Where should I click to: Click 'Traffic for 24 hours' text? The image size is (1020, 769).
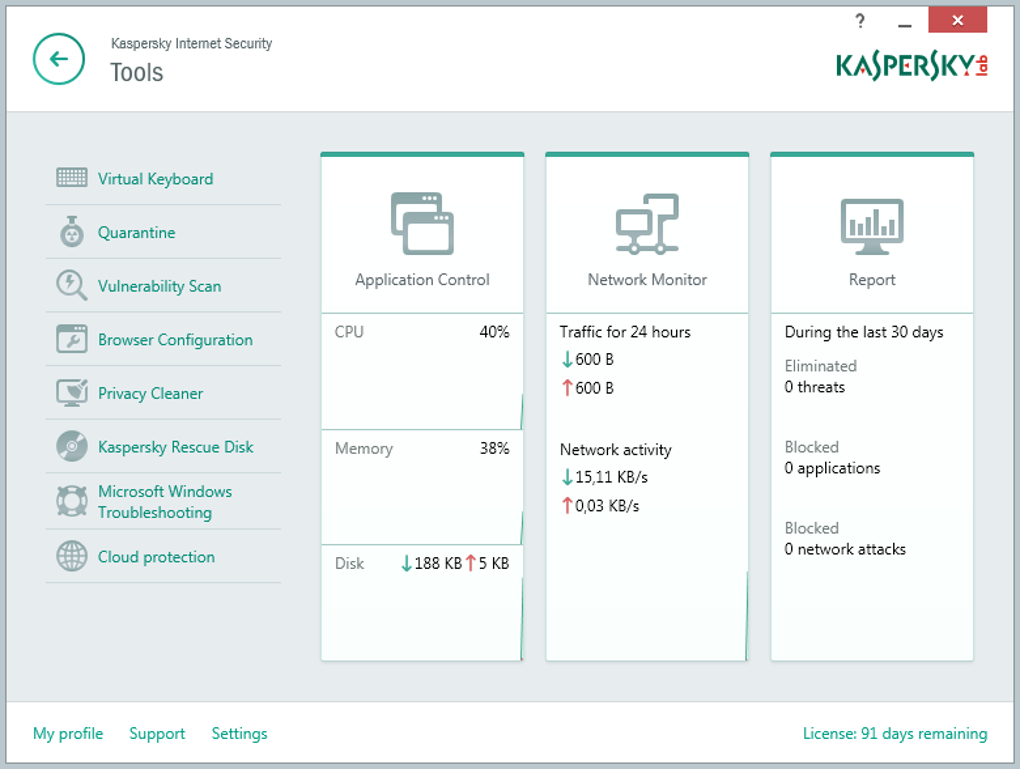(x=625, y=332)
